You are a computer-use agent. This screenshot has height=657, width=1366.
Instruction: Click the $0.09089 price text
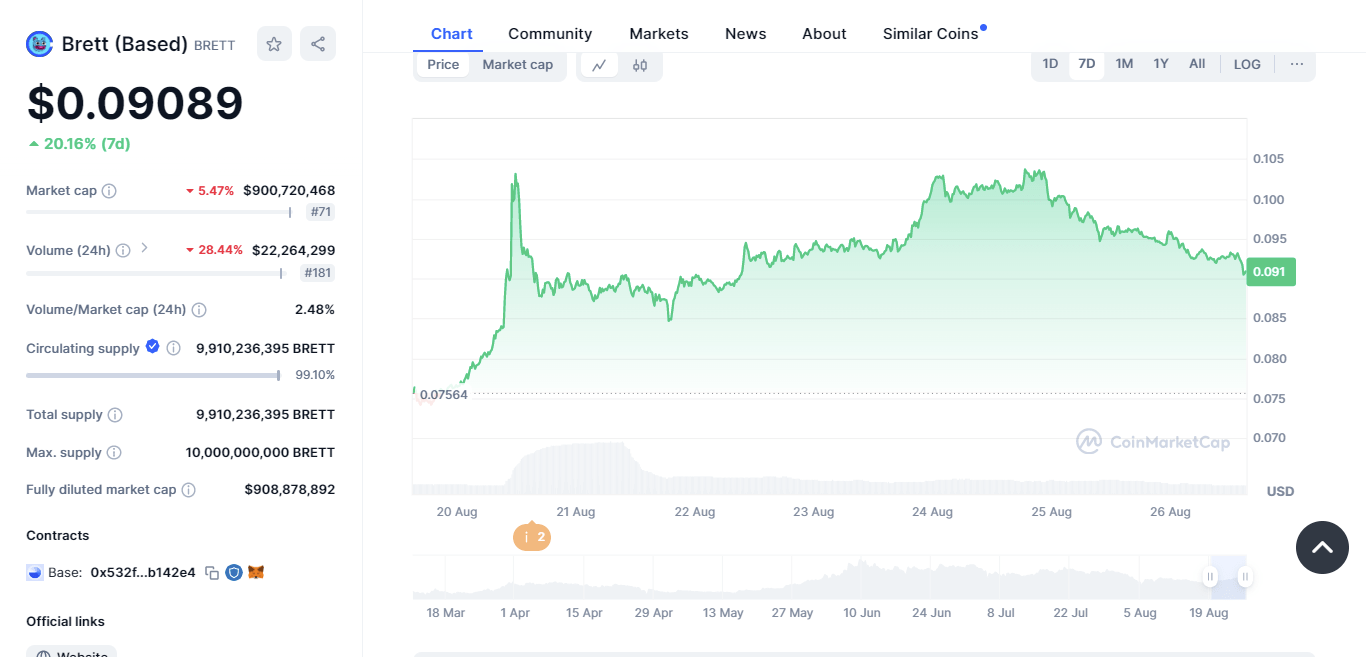(x=135, y=104)
